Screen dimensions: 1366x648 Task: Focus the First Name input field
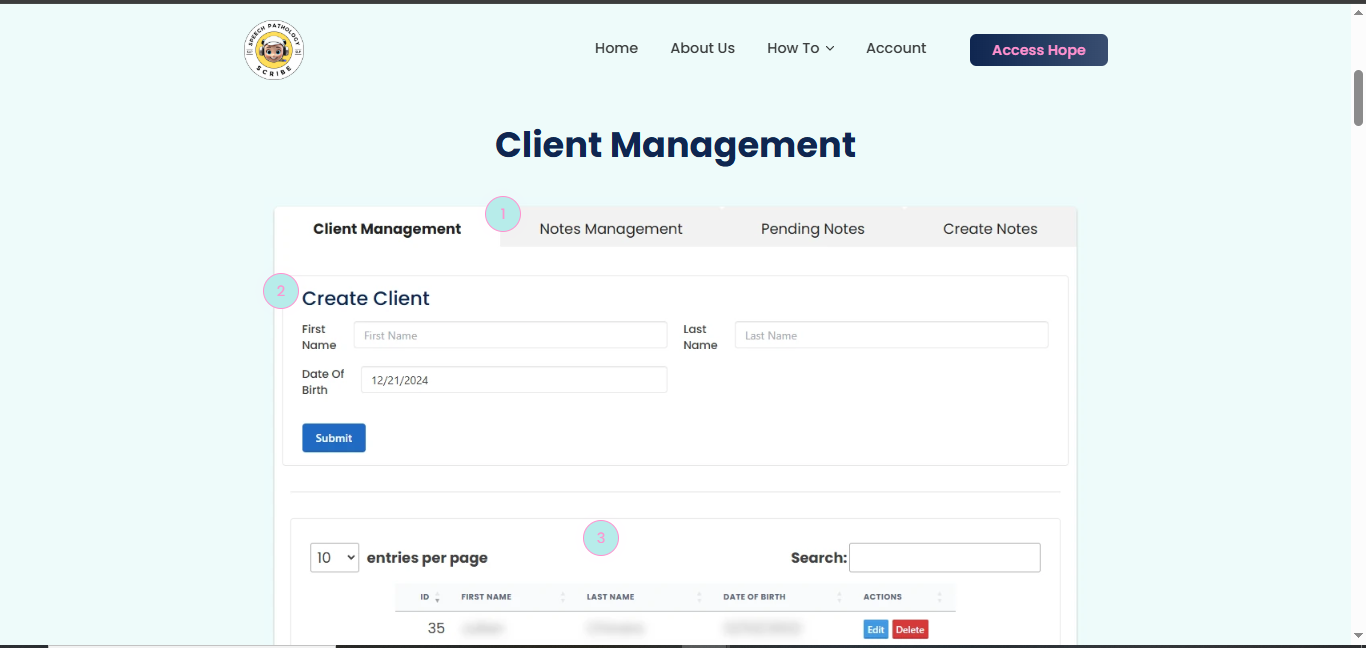pyautogui.click(x=510, y=335)
